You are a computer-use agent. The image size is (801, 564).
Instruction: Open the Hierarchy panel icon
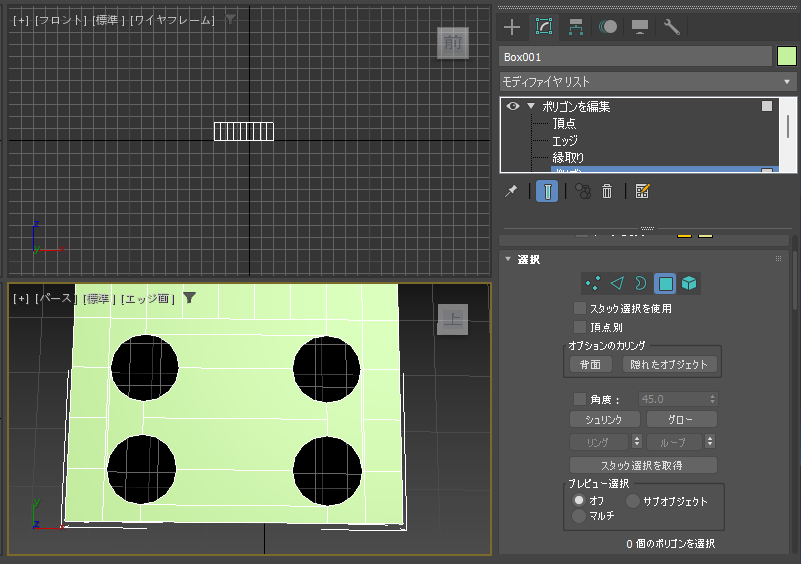(576, 27)
